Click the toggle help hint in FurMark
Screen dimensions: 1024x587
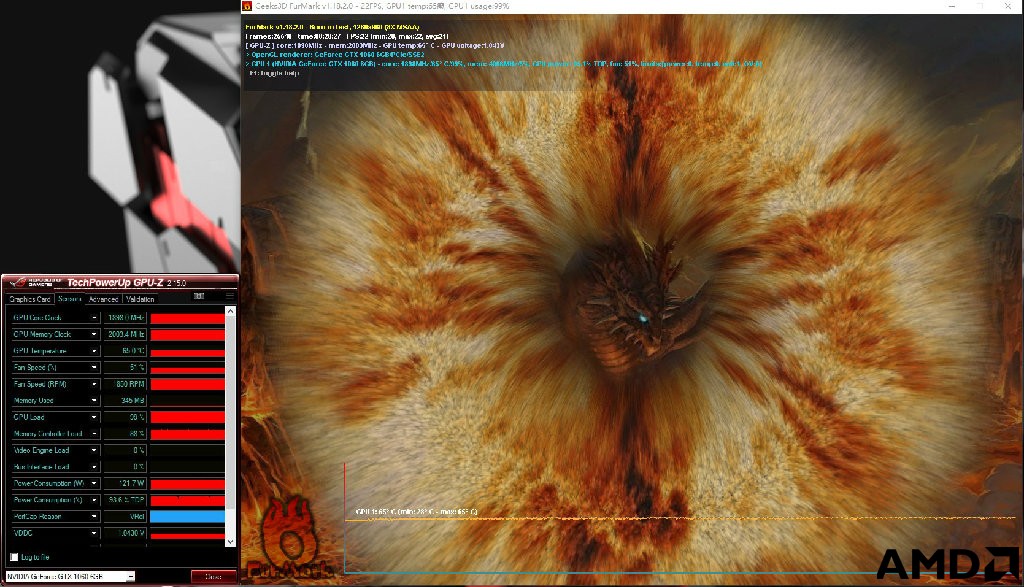(274, 73)
